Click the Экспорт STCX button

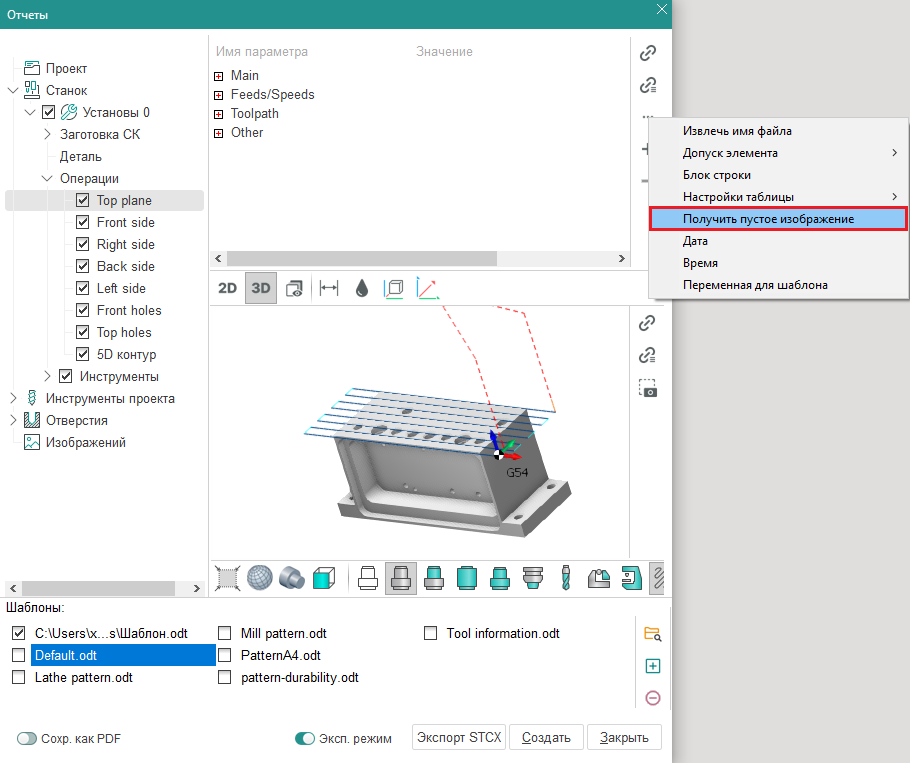pyautogui.click(x=459, y=738)
